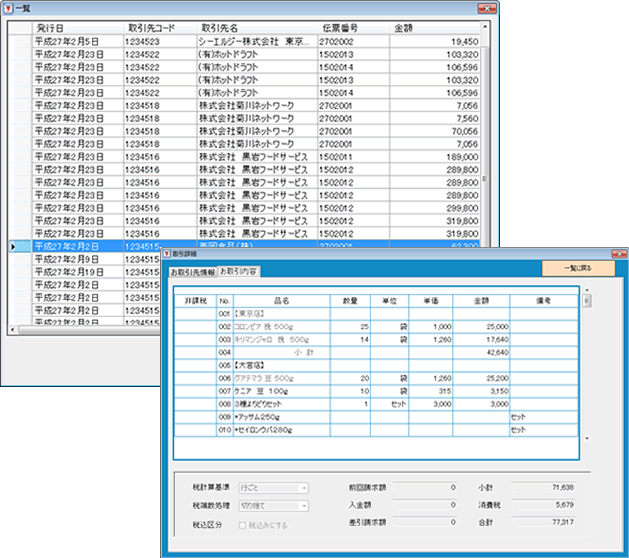Click the 消費税 field showing 5,679
629x558 pixels.
click(x=543, y=505)
